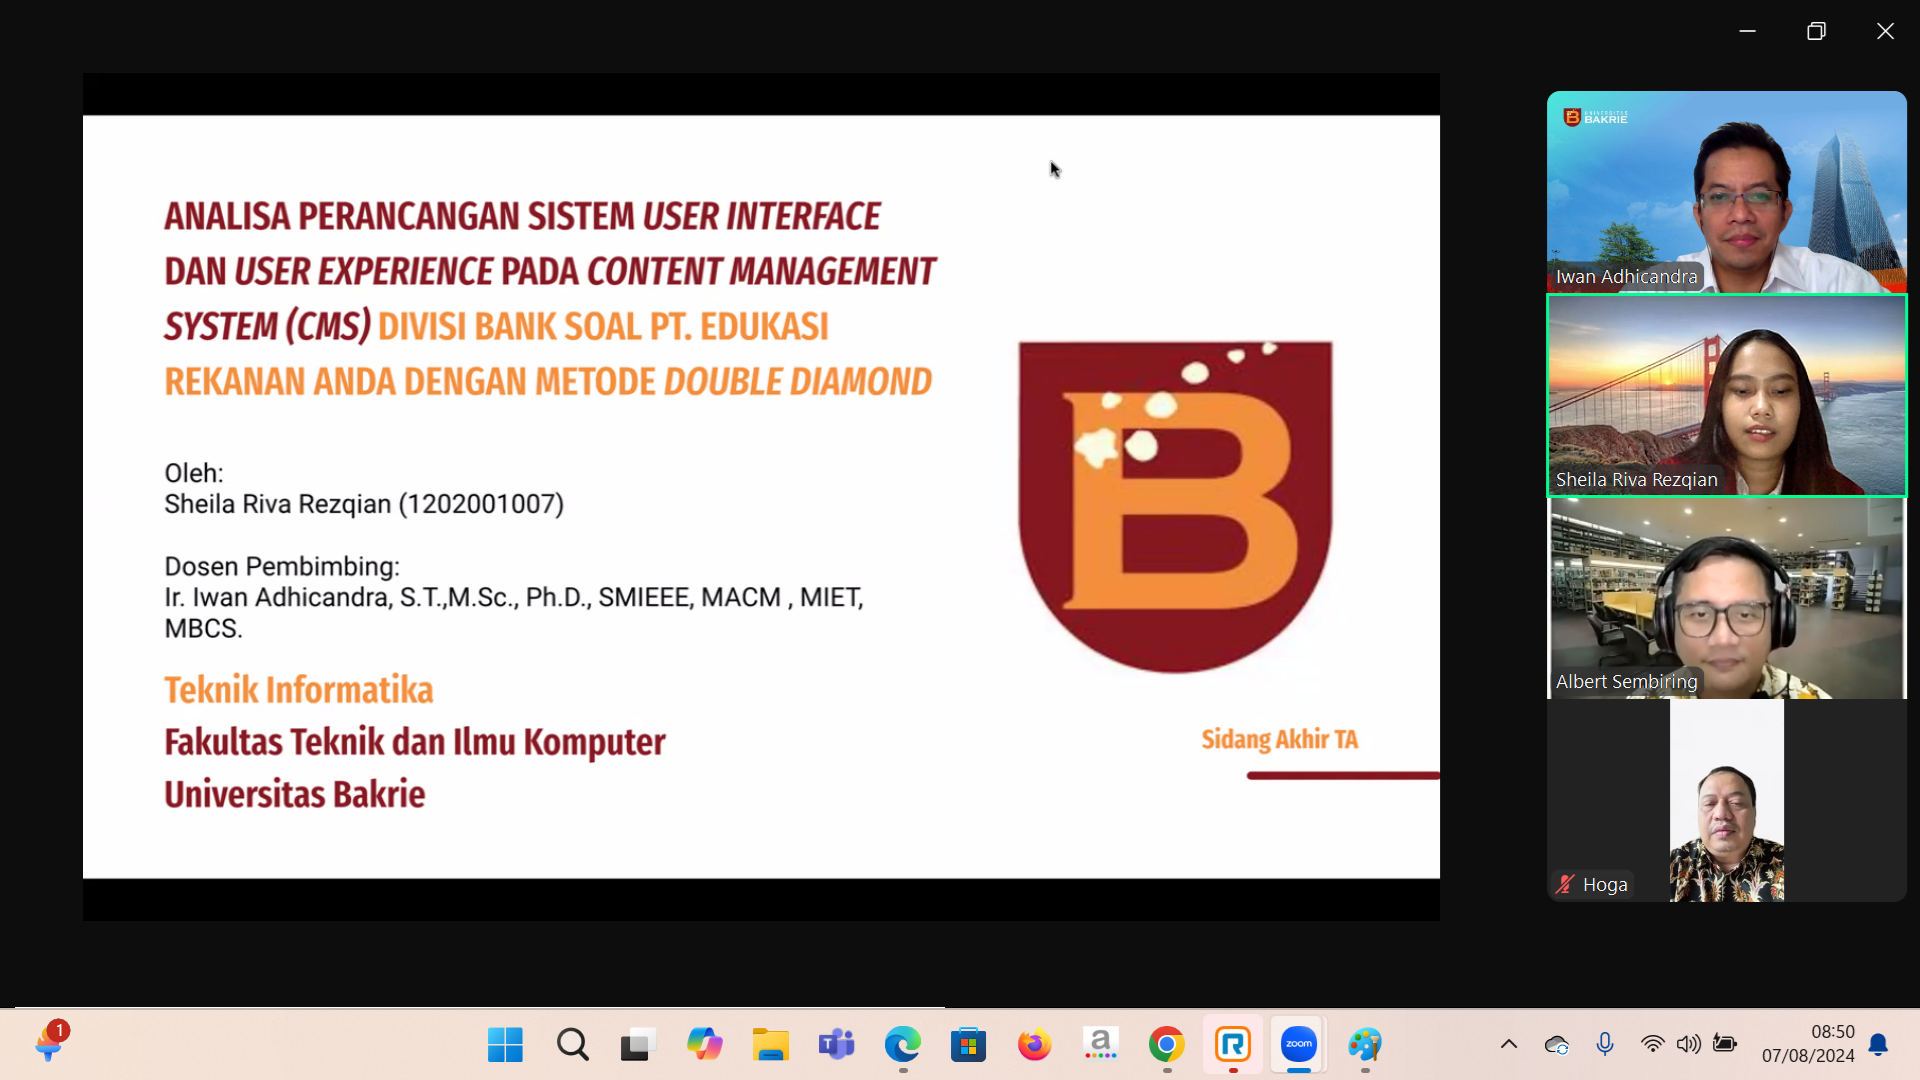Open Wi-Fi network settings in the tray
Image resolution: width=1920 pixels, height=1080 pixels.
(1652, 1045)
